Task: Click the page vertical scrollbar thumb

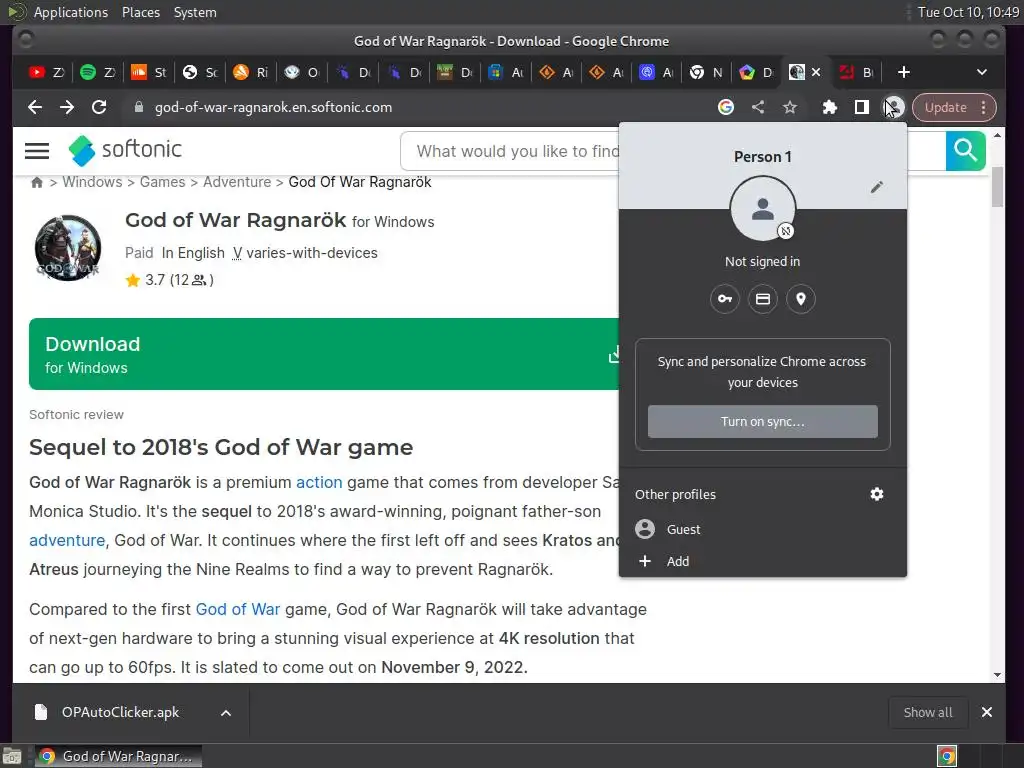Action: pos(997,187)
